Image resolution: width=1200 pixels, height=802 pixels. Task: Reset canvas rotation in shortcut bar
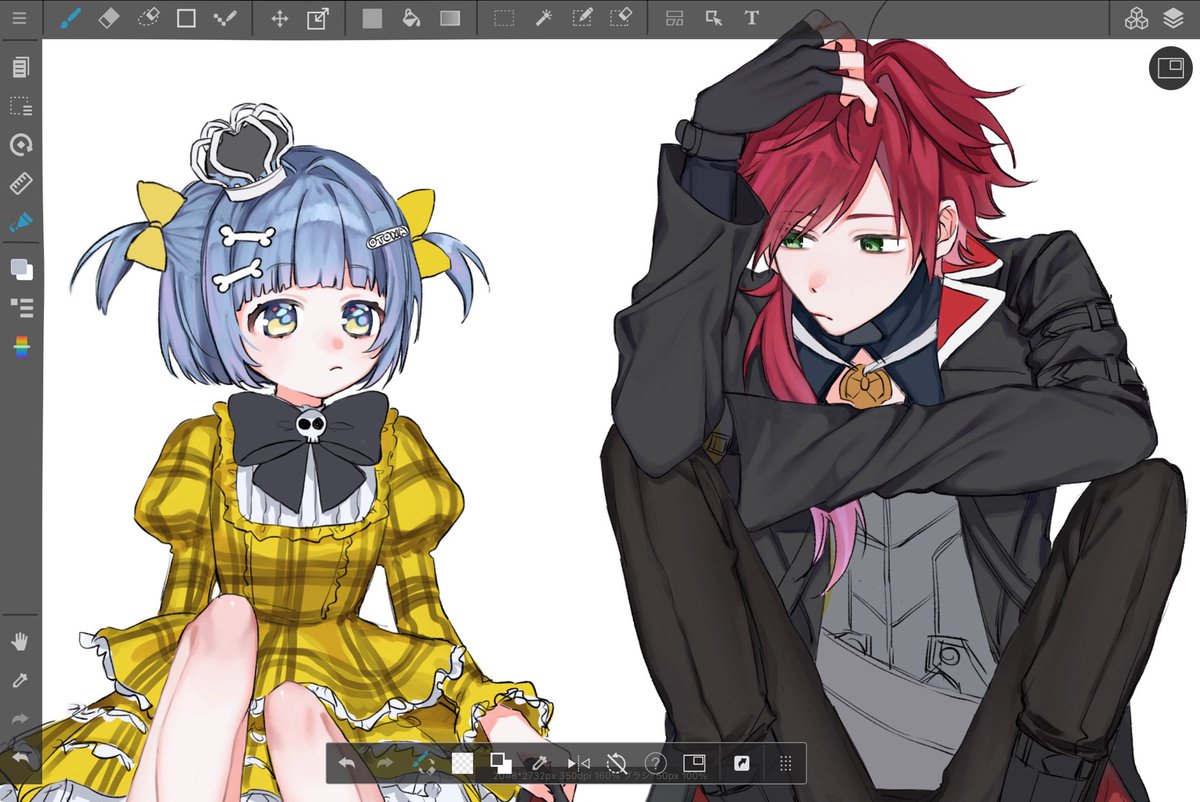click(x=617, y=763)
